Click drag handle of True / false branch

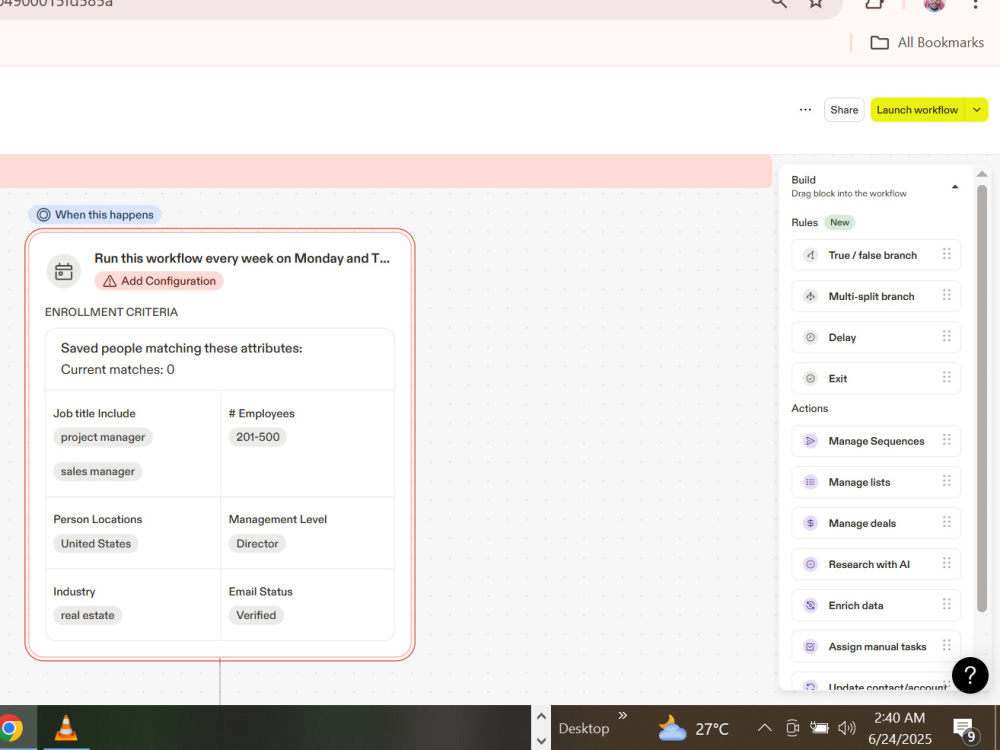(946, 254)
